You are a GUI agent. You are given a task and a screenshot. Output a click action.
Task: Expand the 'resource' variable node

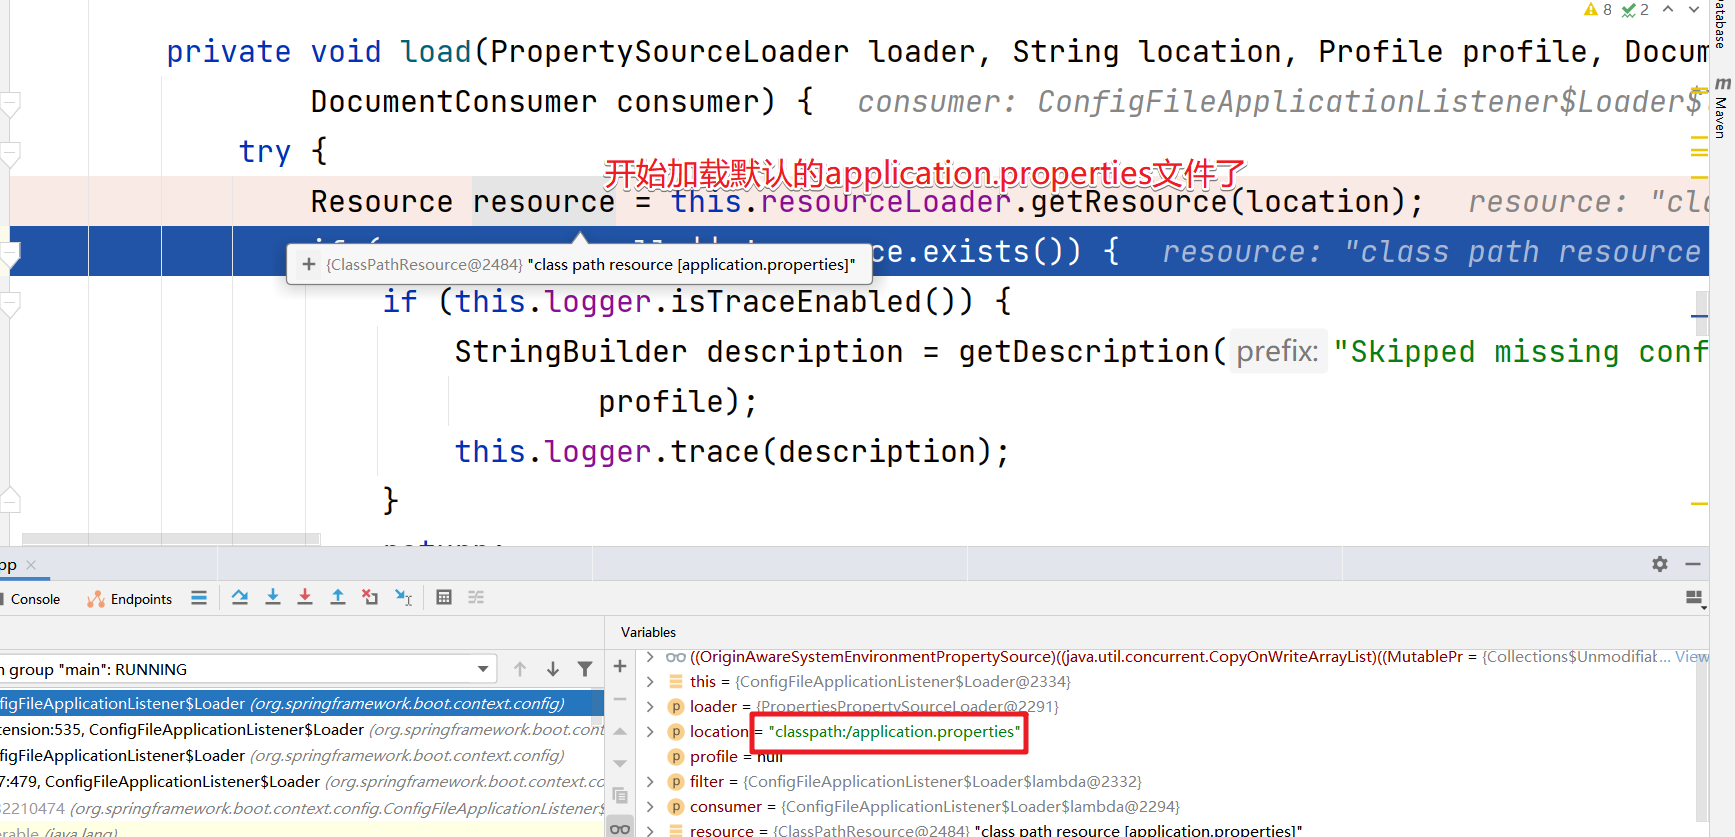coord(650,830)
